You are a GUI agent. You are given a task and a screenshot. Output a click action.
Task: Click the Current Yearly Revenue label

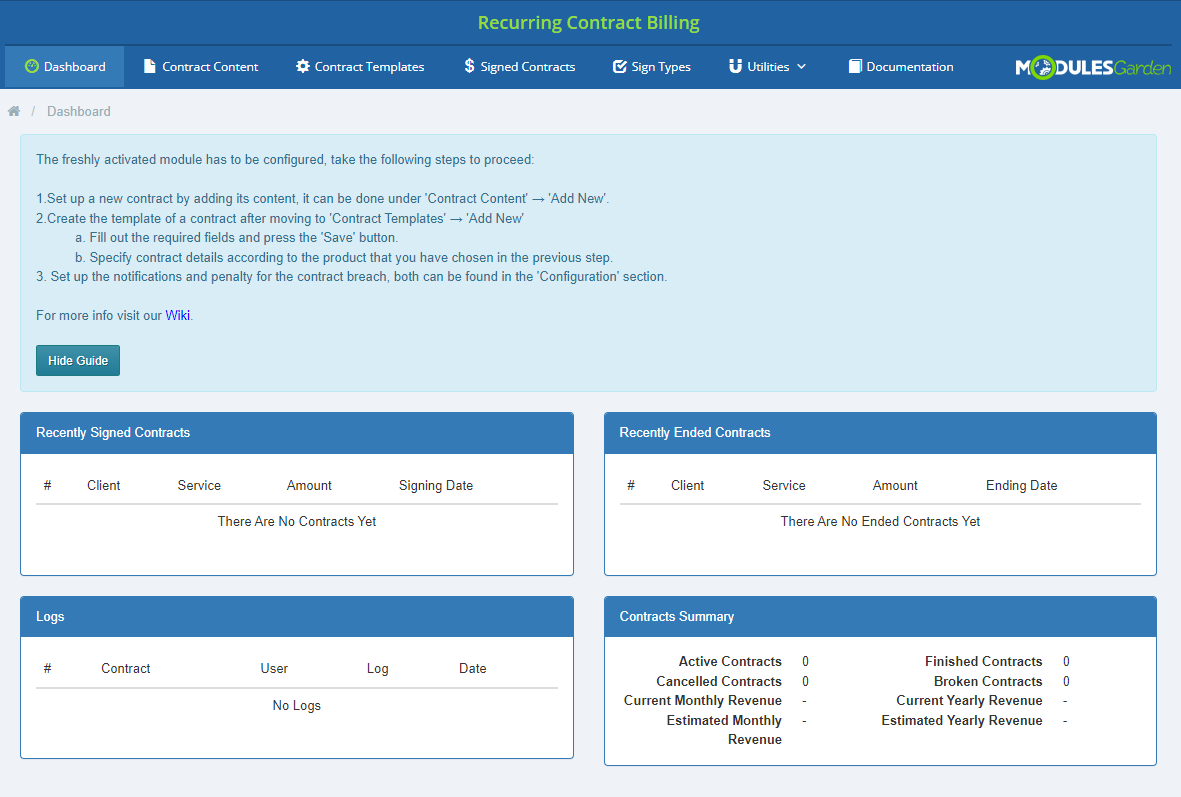(x=969, y=701)
